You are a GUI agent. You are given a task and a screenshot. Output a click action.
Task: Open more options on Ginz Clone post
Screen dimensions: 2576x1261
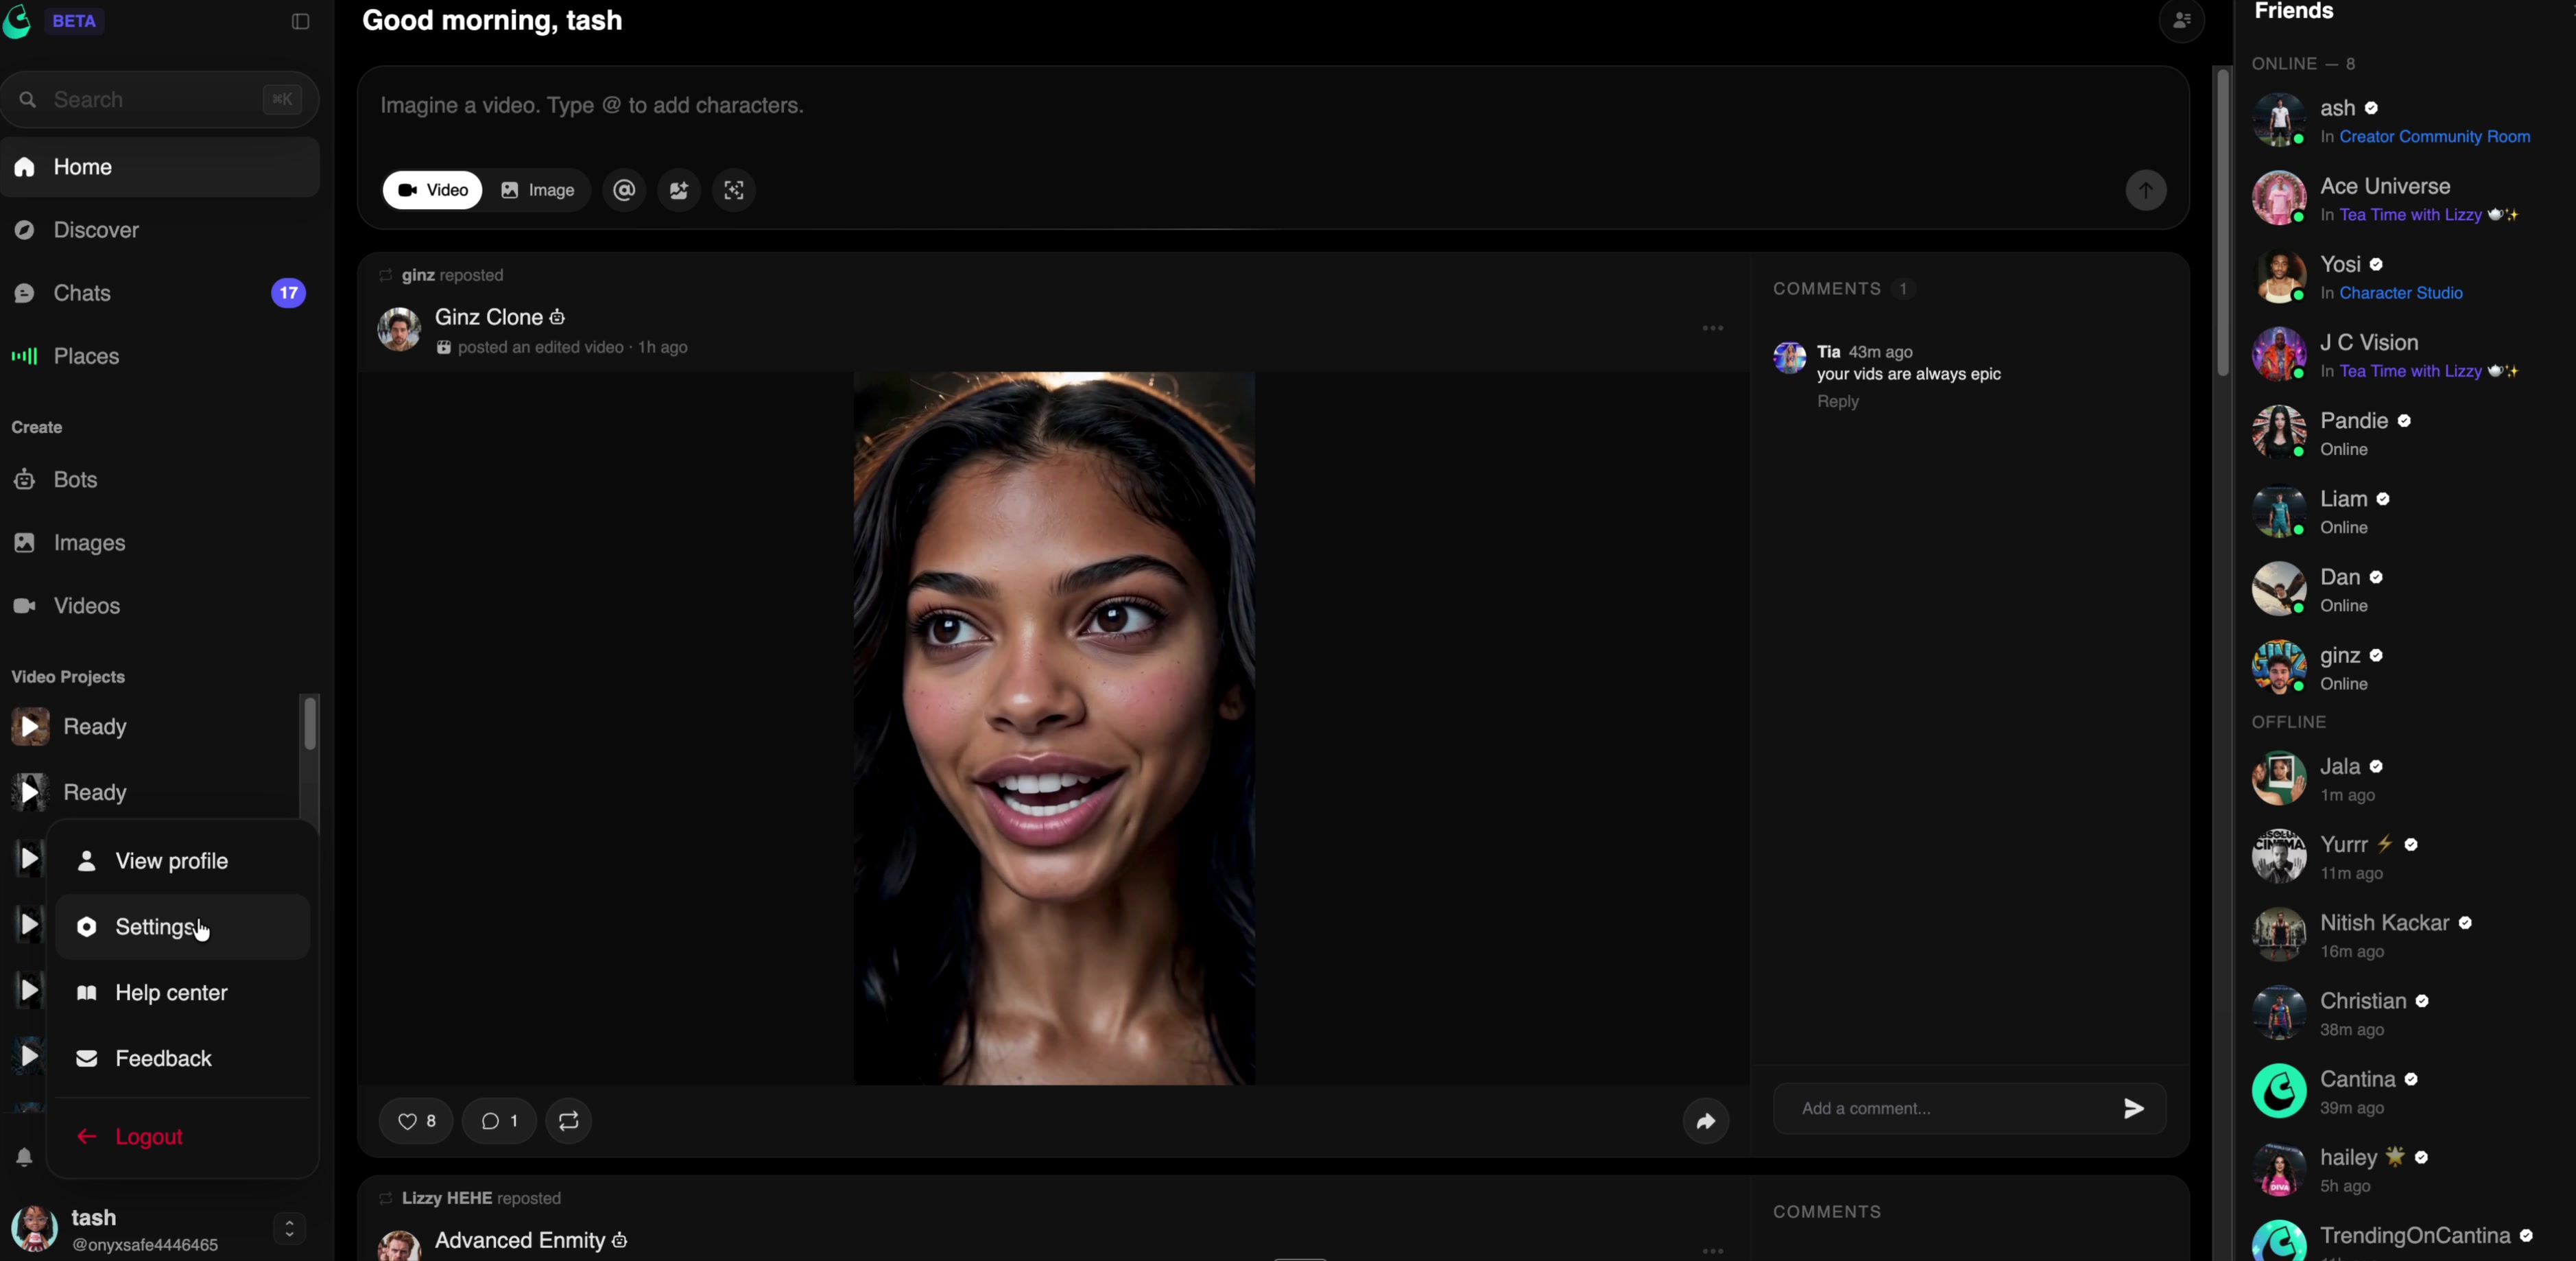click(x=1713, y=328)
